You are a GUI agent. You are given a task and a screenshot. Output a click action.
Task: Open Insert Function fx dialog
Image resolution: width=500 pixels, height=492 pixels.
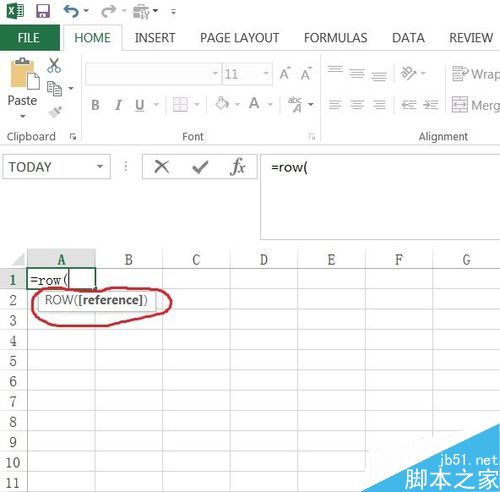pyautogui.click(x=238, y=166)
